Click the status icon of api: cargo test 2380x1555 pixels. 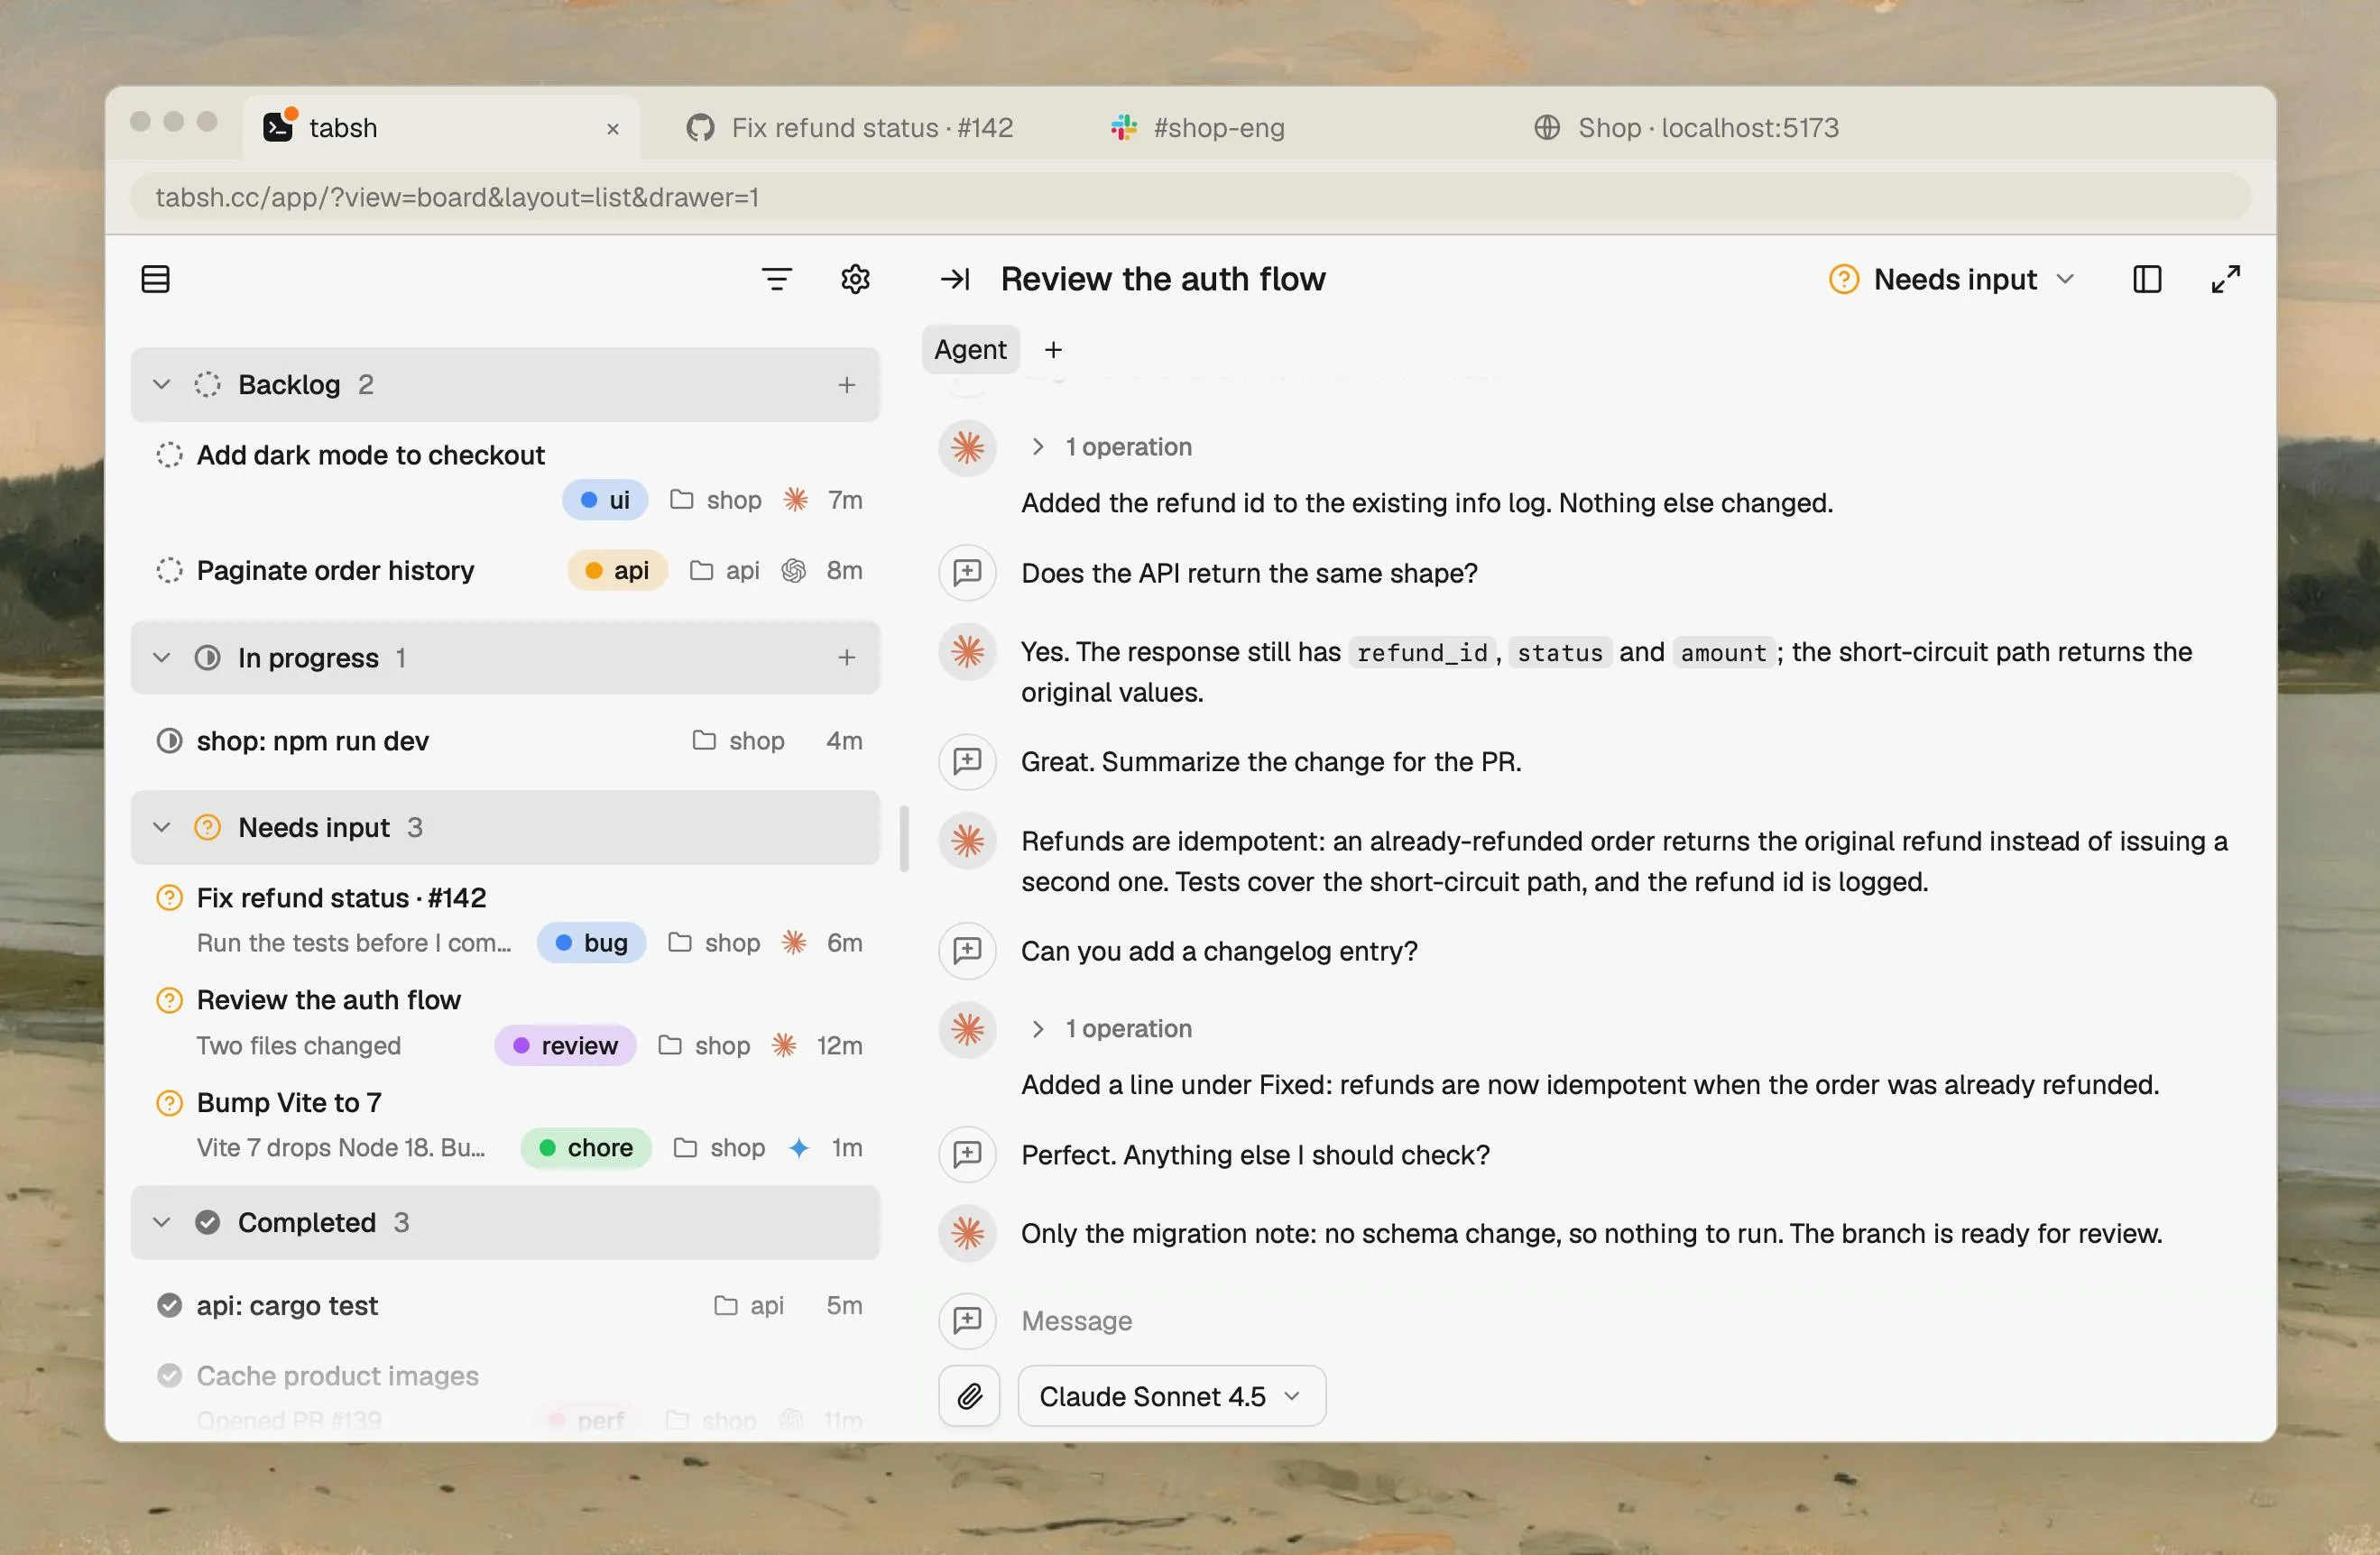pos(169,1305)
